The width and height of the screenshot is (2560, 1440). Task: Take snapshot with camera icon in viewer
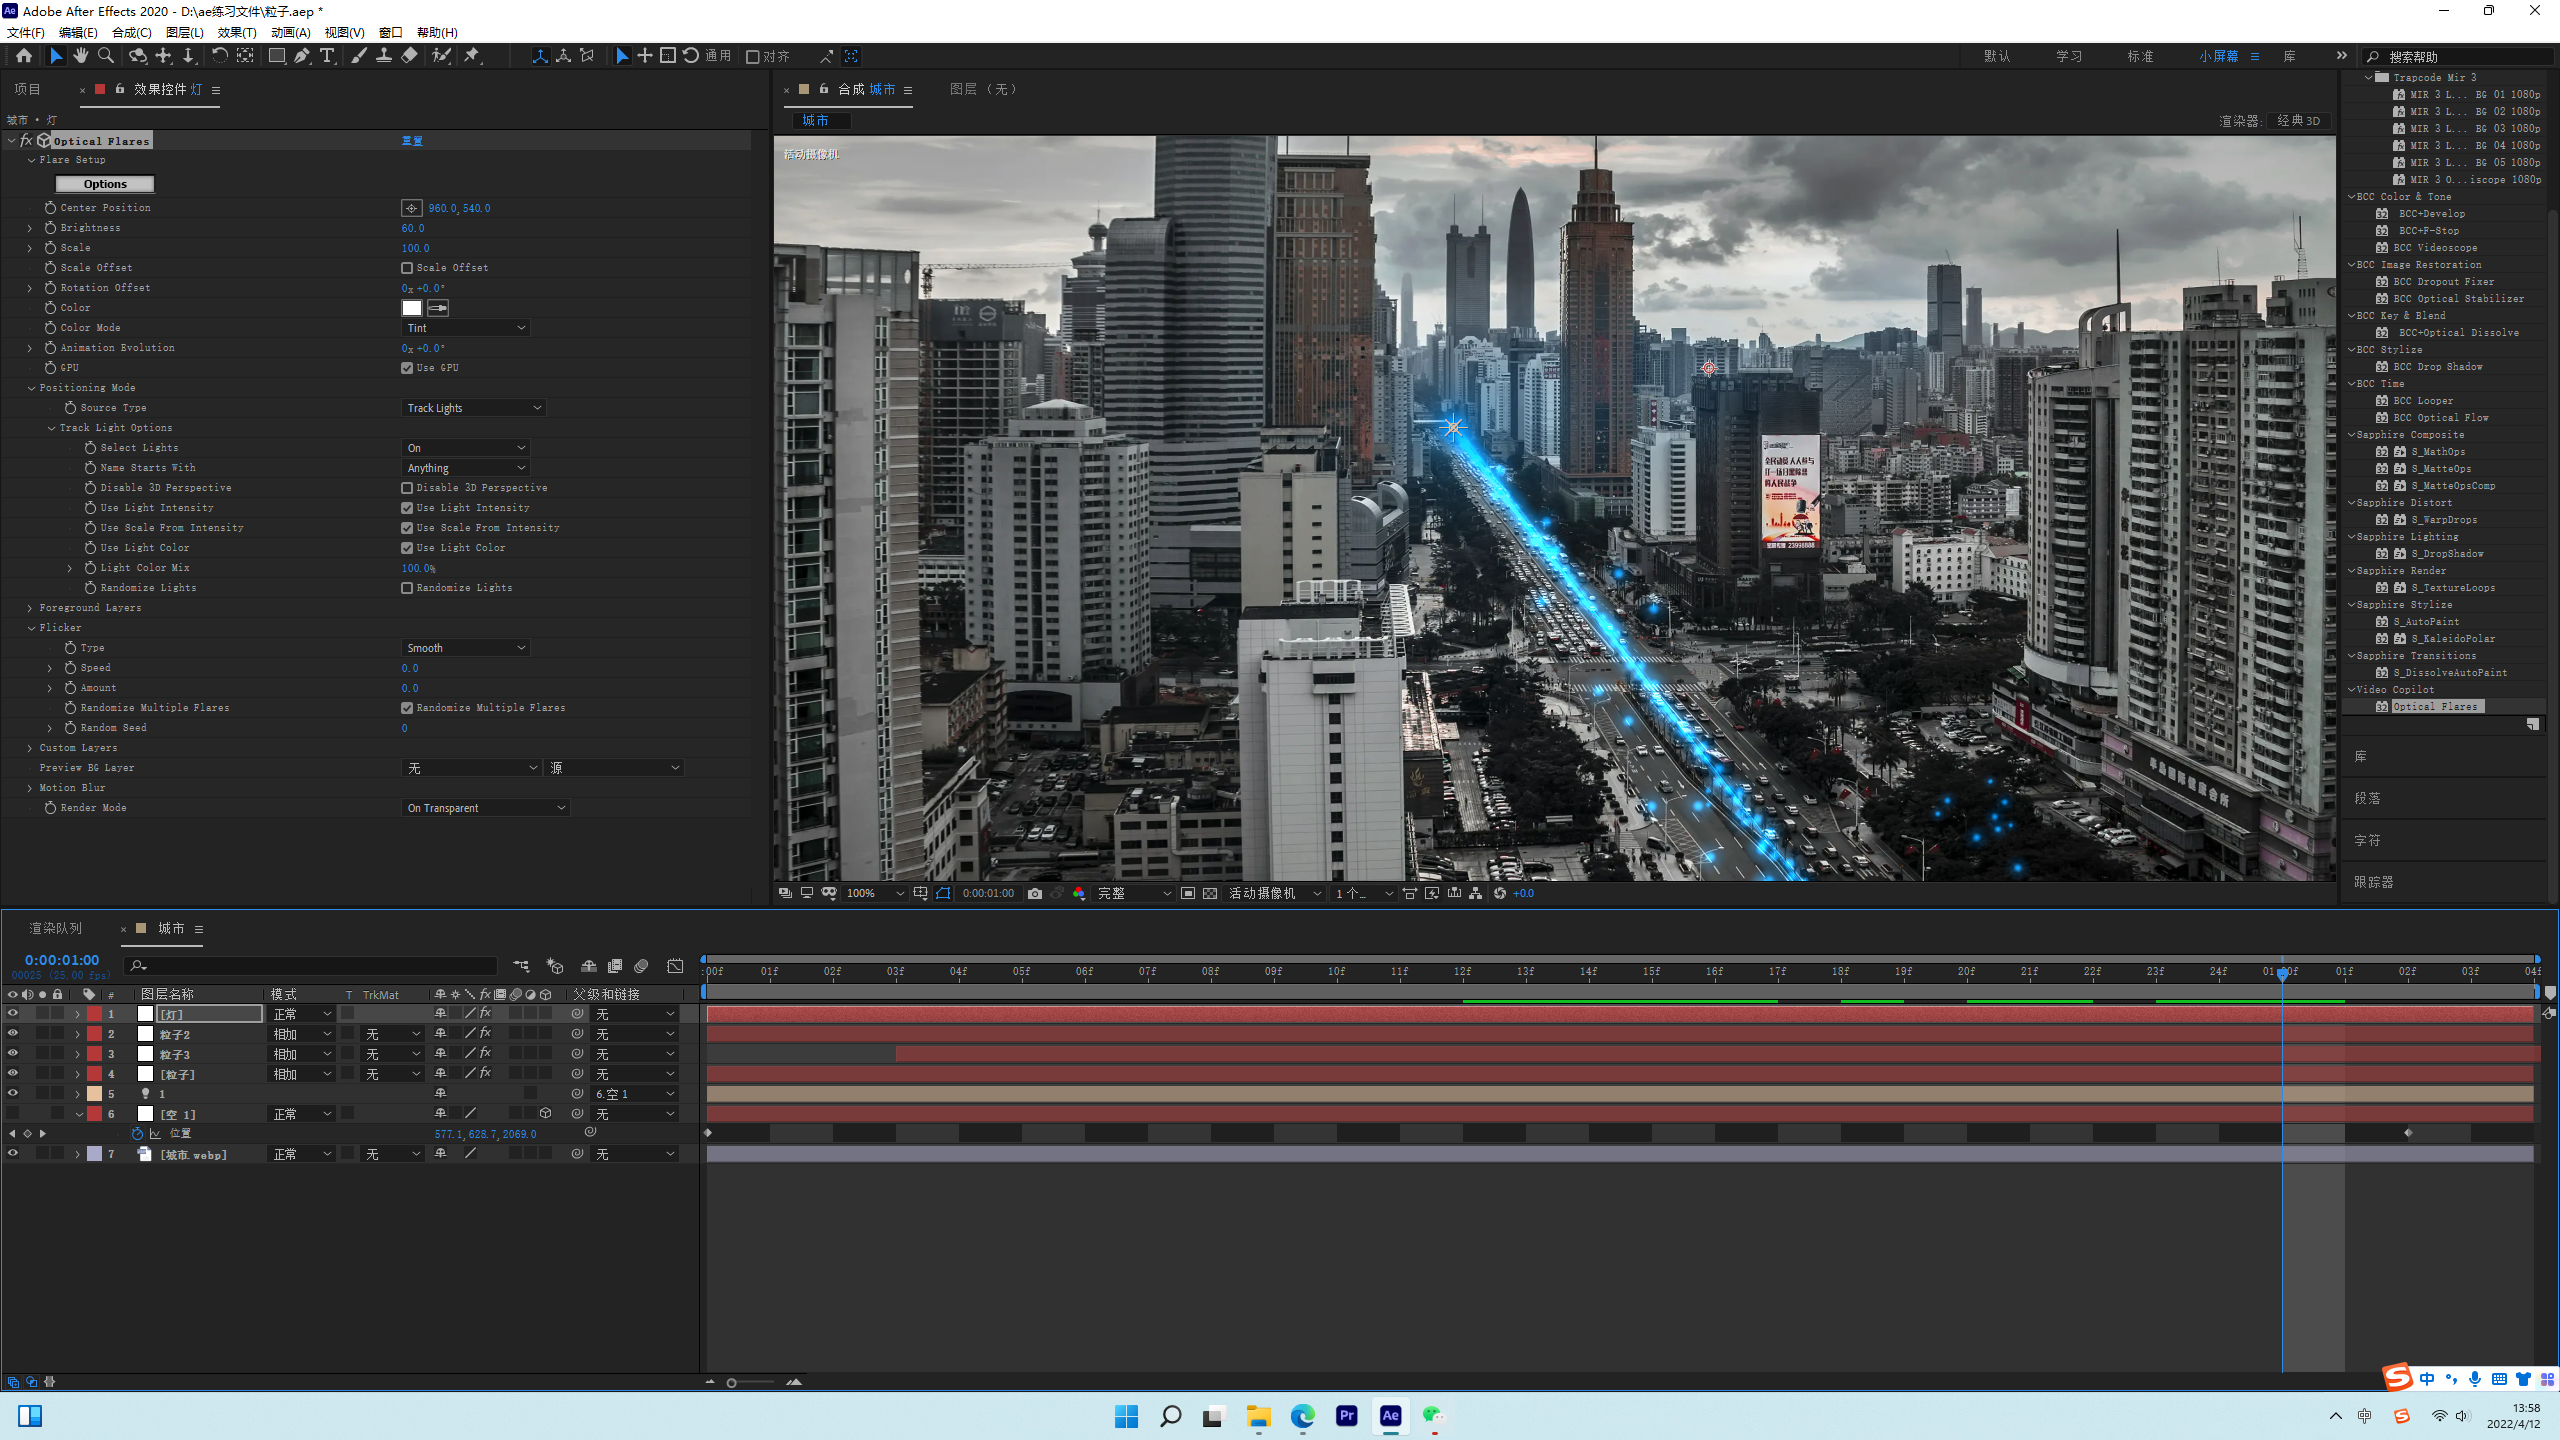tap(1035, 893)
